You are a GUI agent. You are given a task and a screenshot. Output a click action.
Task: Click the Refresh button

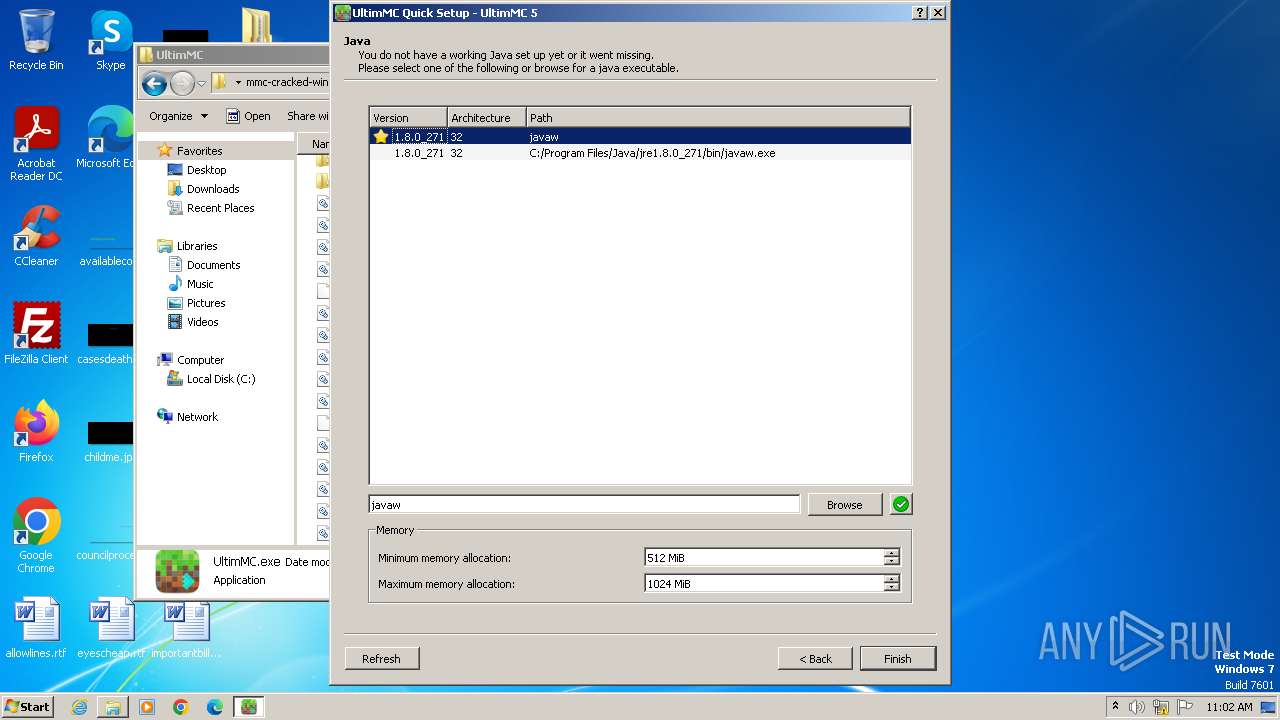click(381, 659)
